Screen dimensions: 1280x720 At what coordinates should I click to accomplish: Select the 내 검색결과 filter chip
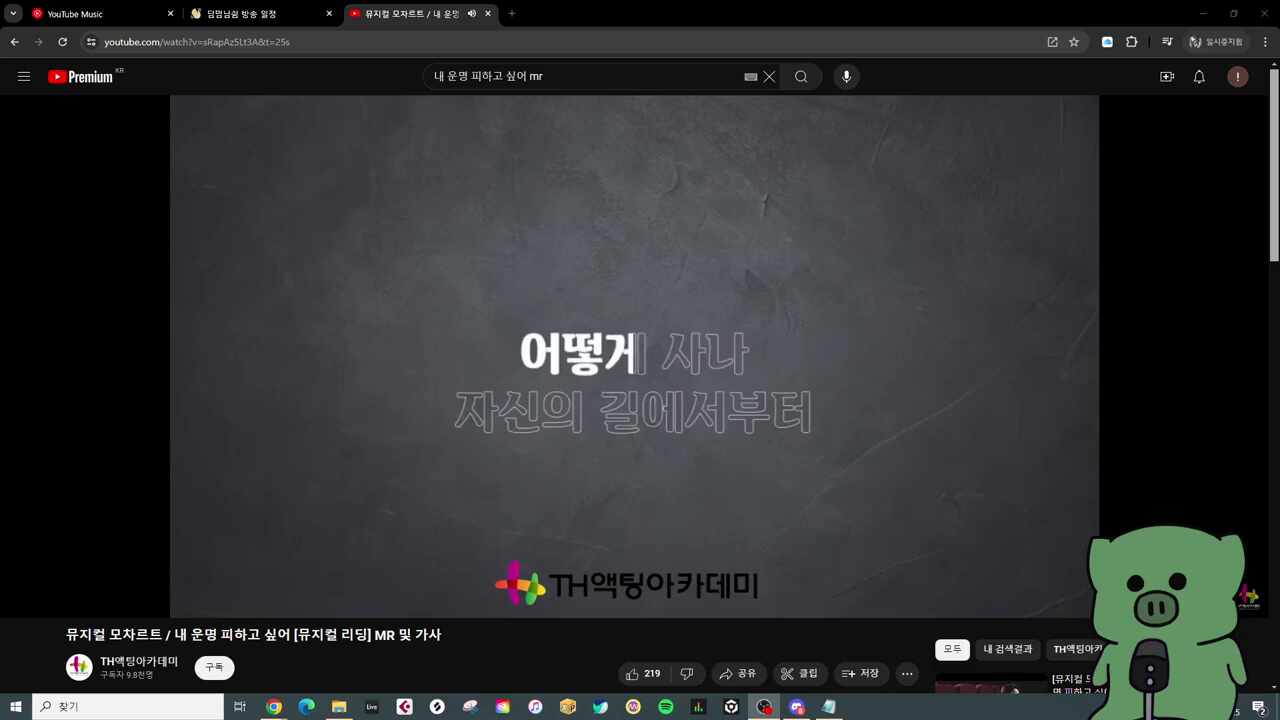(1007, 649)
